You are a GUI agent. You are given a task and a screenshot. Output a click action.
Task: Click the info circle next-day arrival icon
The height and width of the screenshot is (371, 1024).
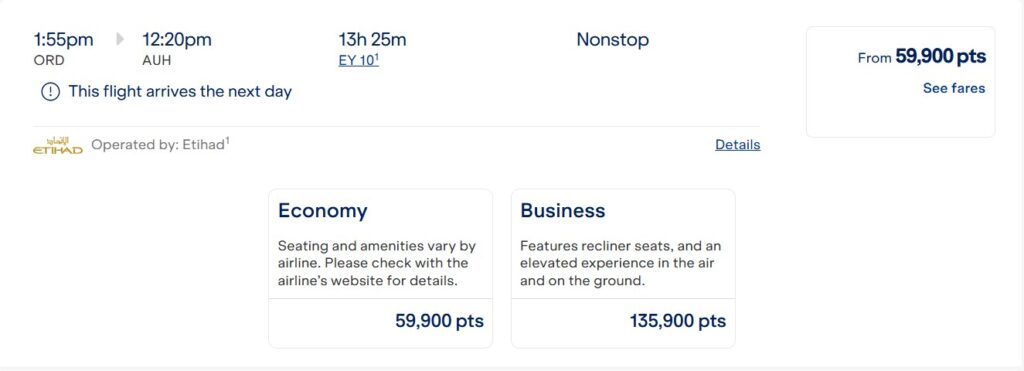(50, 92)
